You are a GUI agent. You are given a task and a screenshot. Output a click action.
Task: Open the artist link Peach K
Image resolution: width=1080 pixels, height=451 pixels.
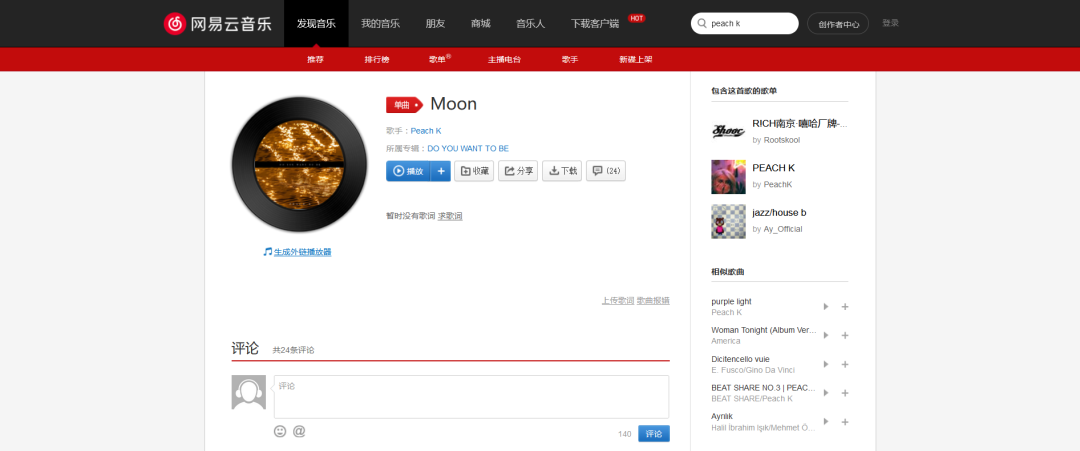coord(426,131)
